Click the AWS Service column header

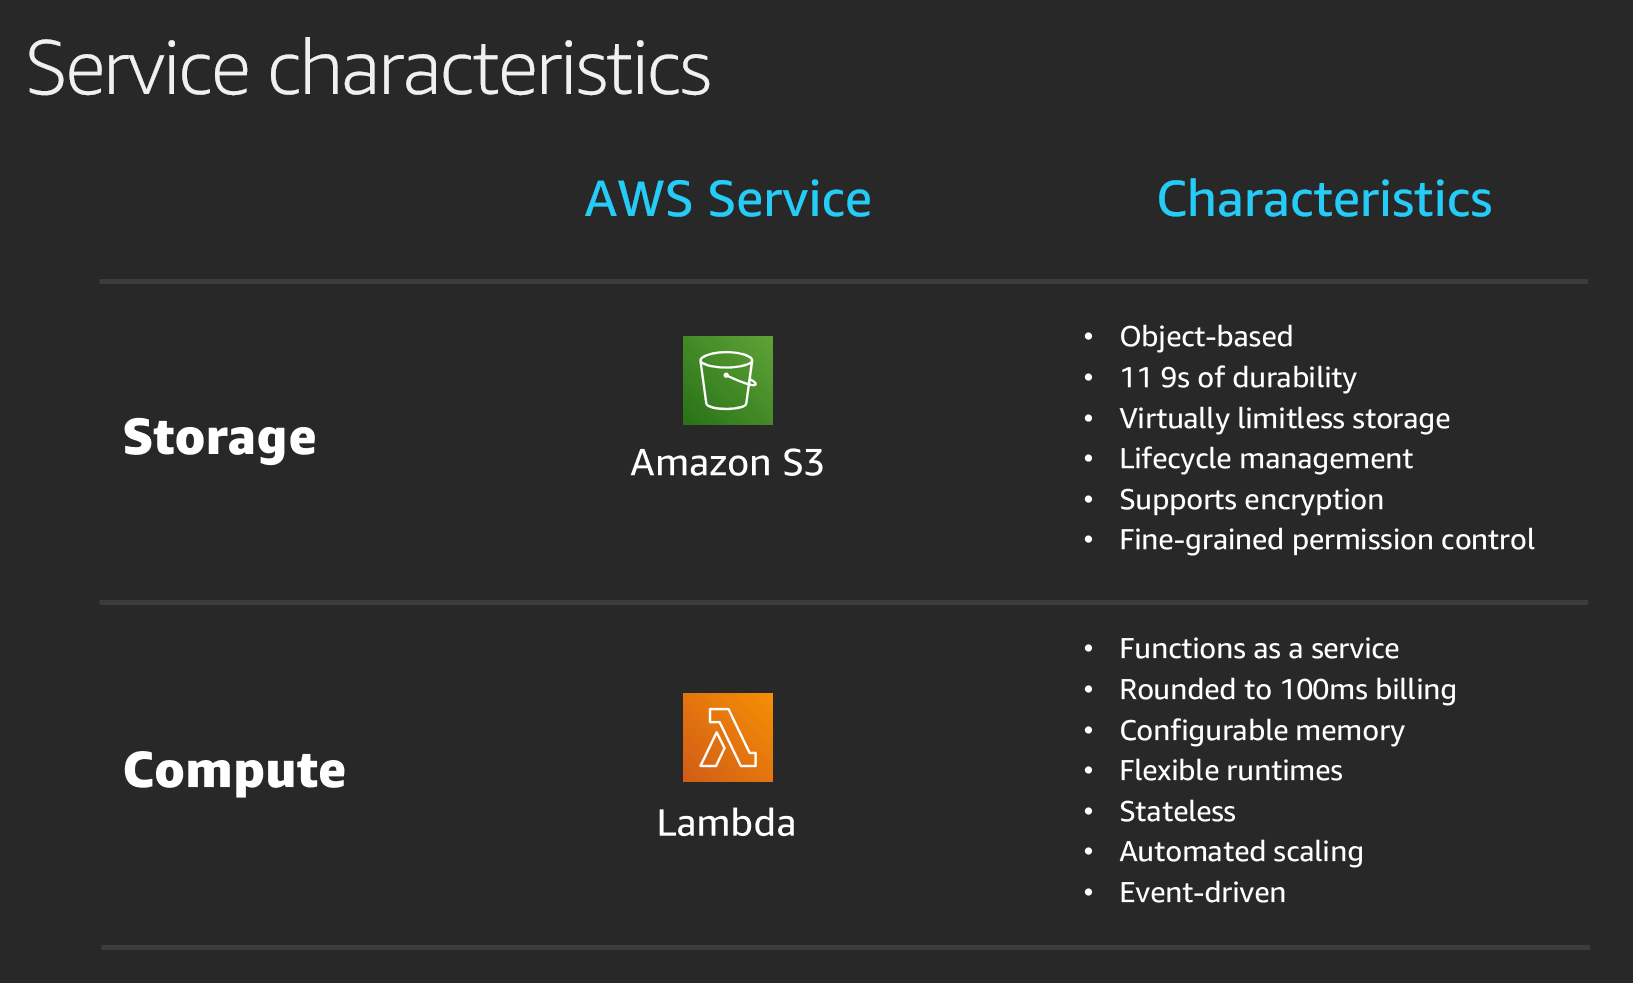[x=728, y=198]
